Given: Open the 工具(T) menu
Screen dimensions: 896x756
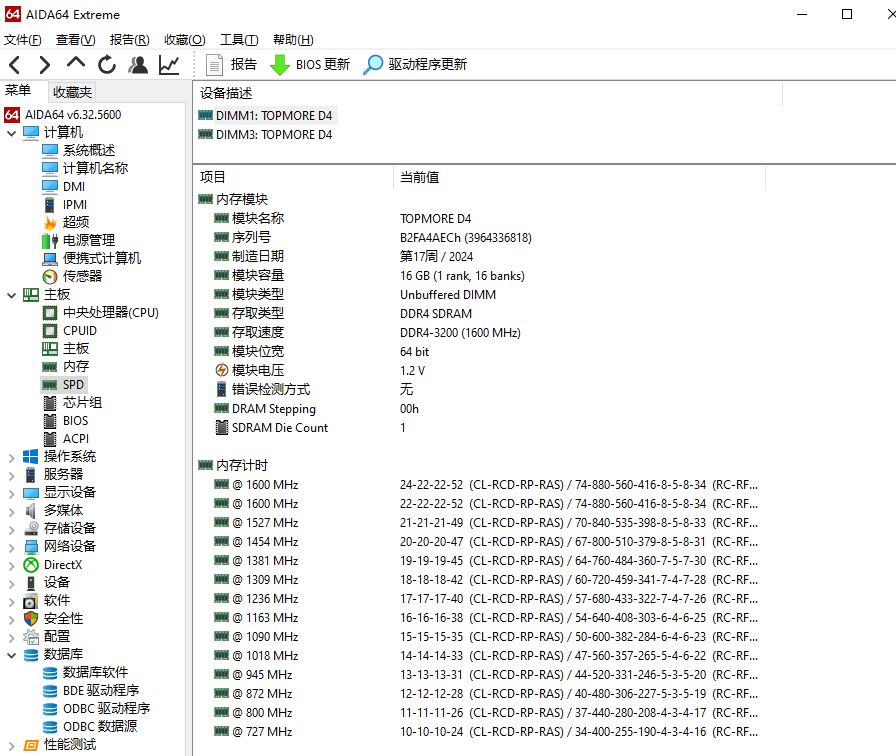Looking at the screenshot, I should pos(239,40).
